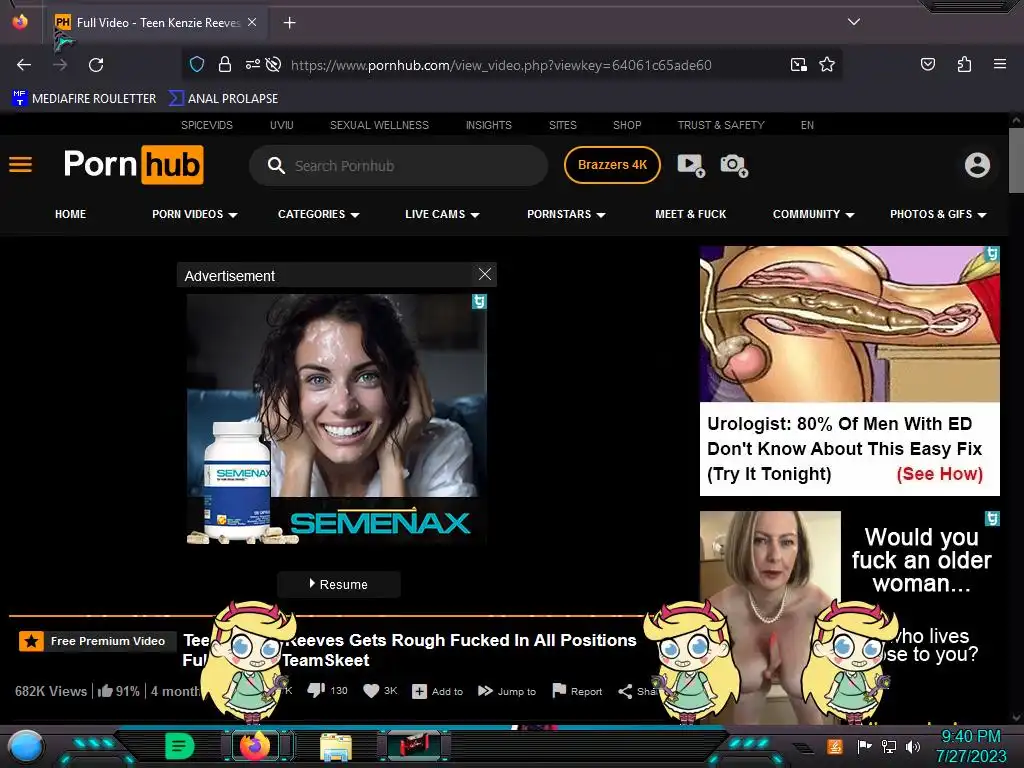The width and height of the screenshot is (1024, 768).
Task: Open the SPICEVIDS top link
Action: pos(206,125)
